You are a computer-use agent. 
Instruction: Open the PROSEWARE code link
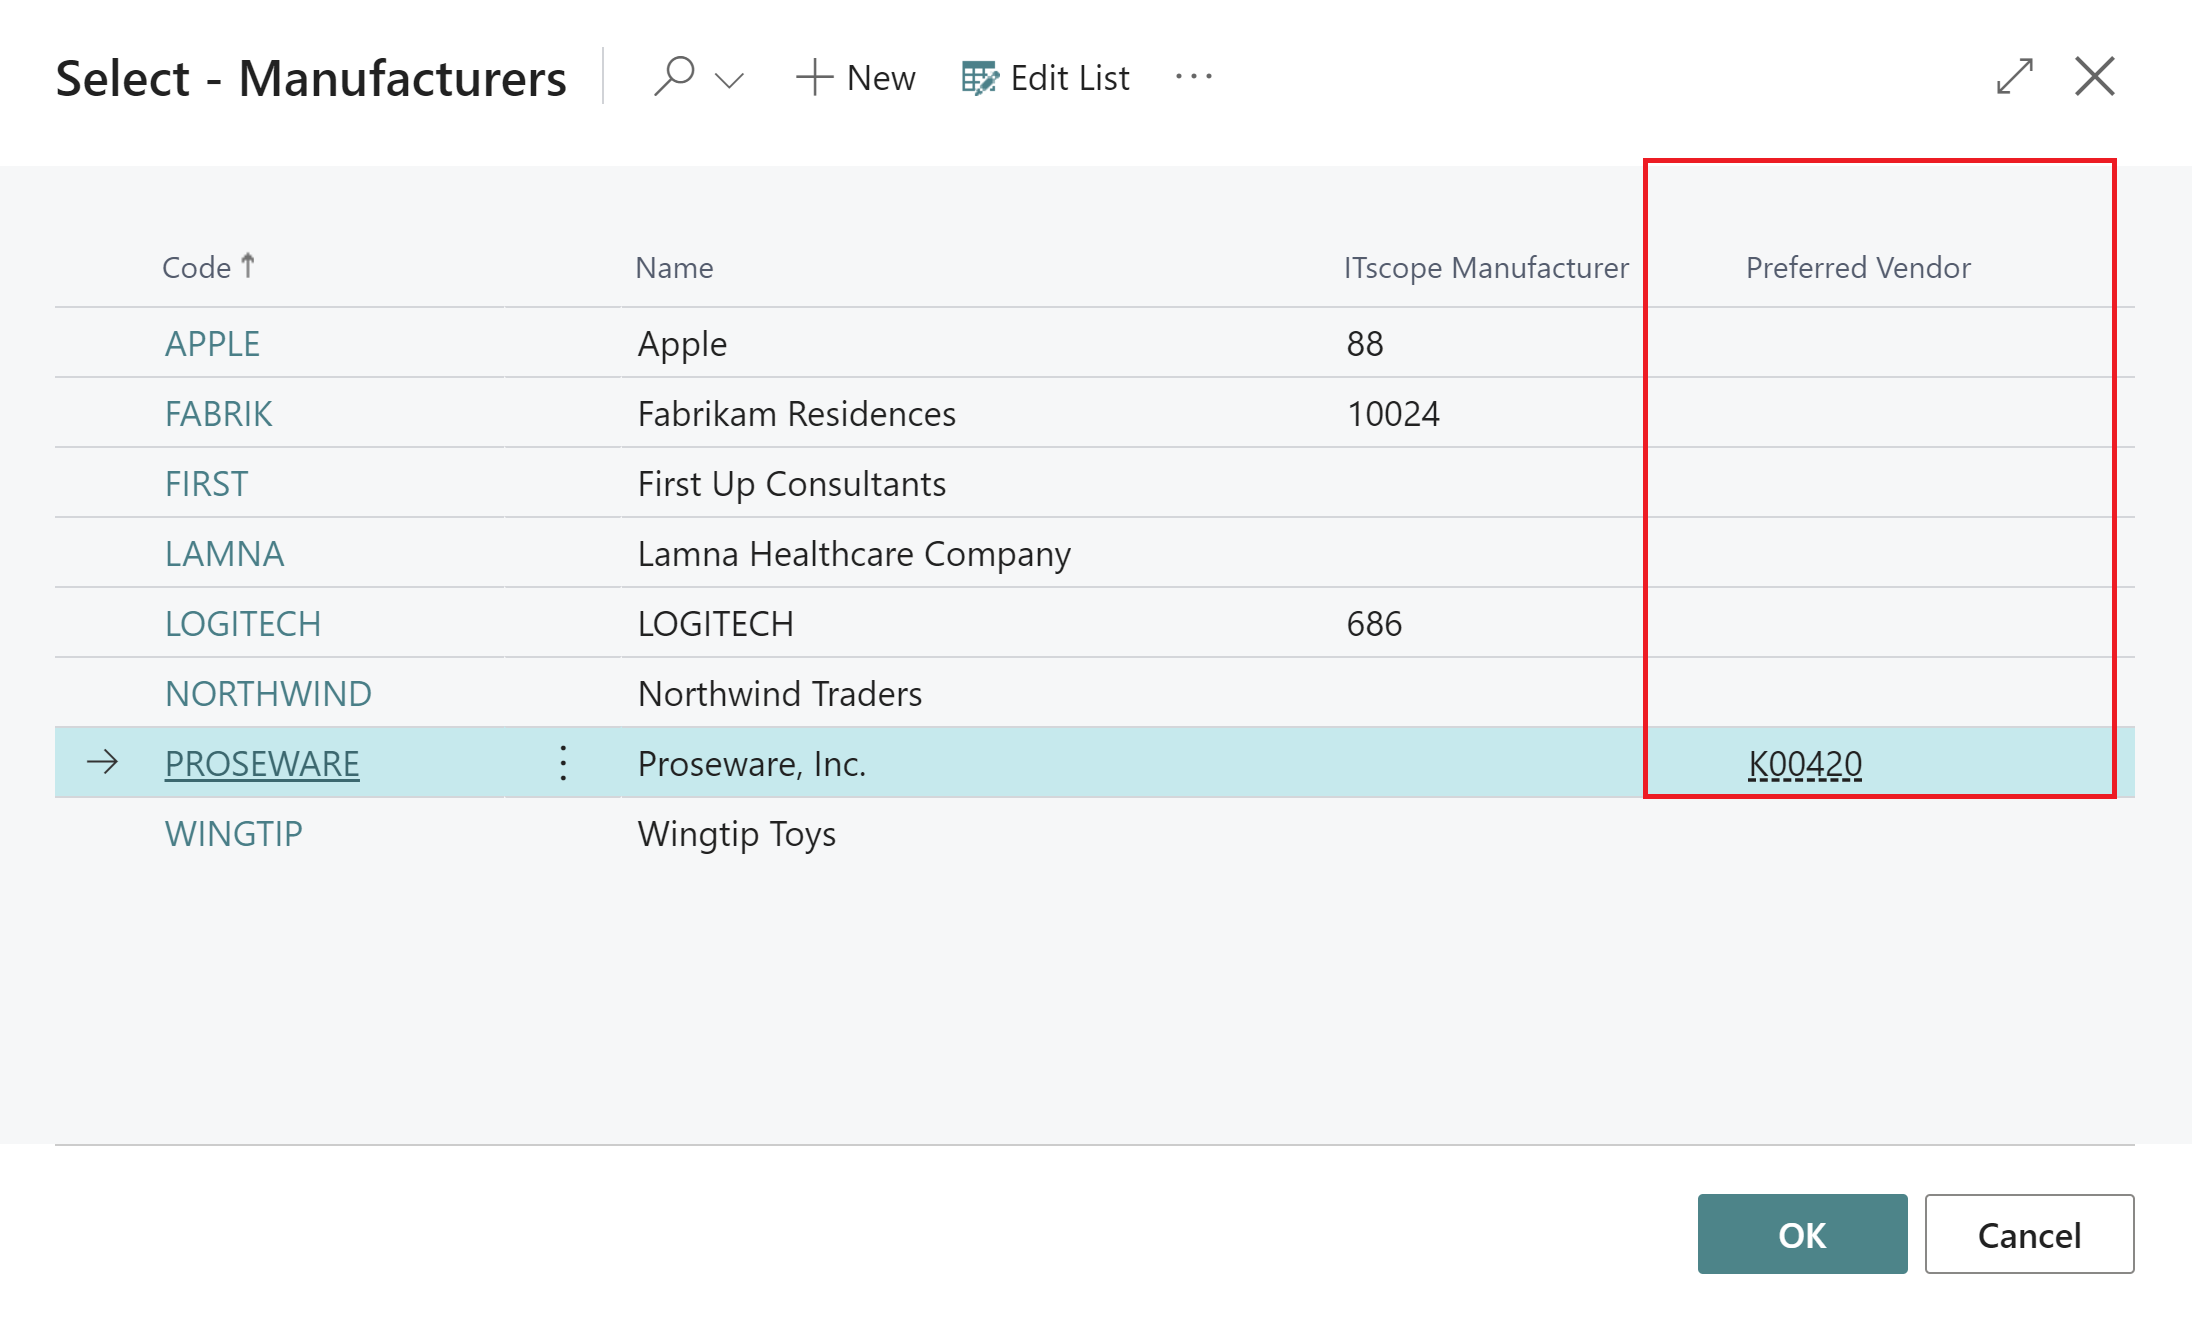262,763
